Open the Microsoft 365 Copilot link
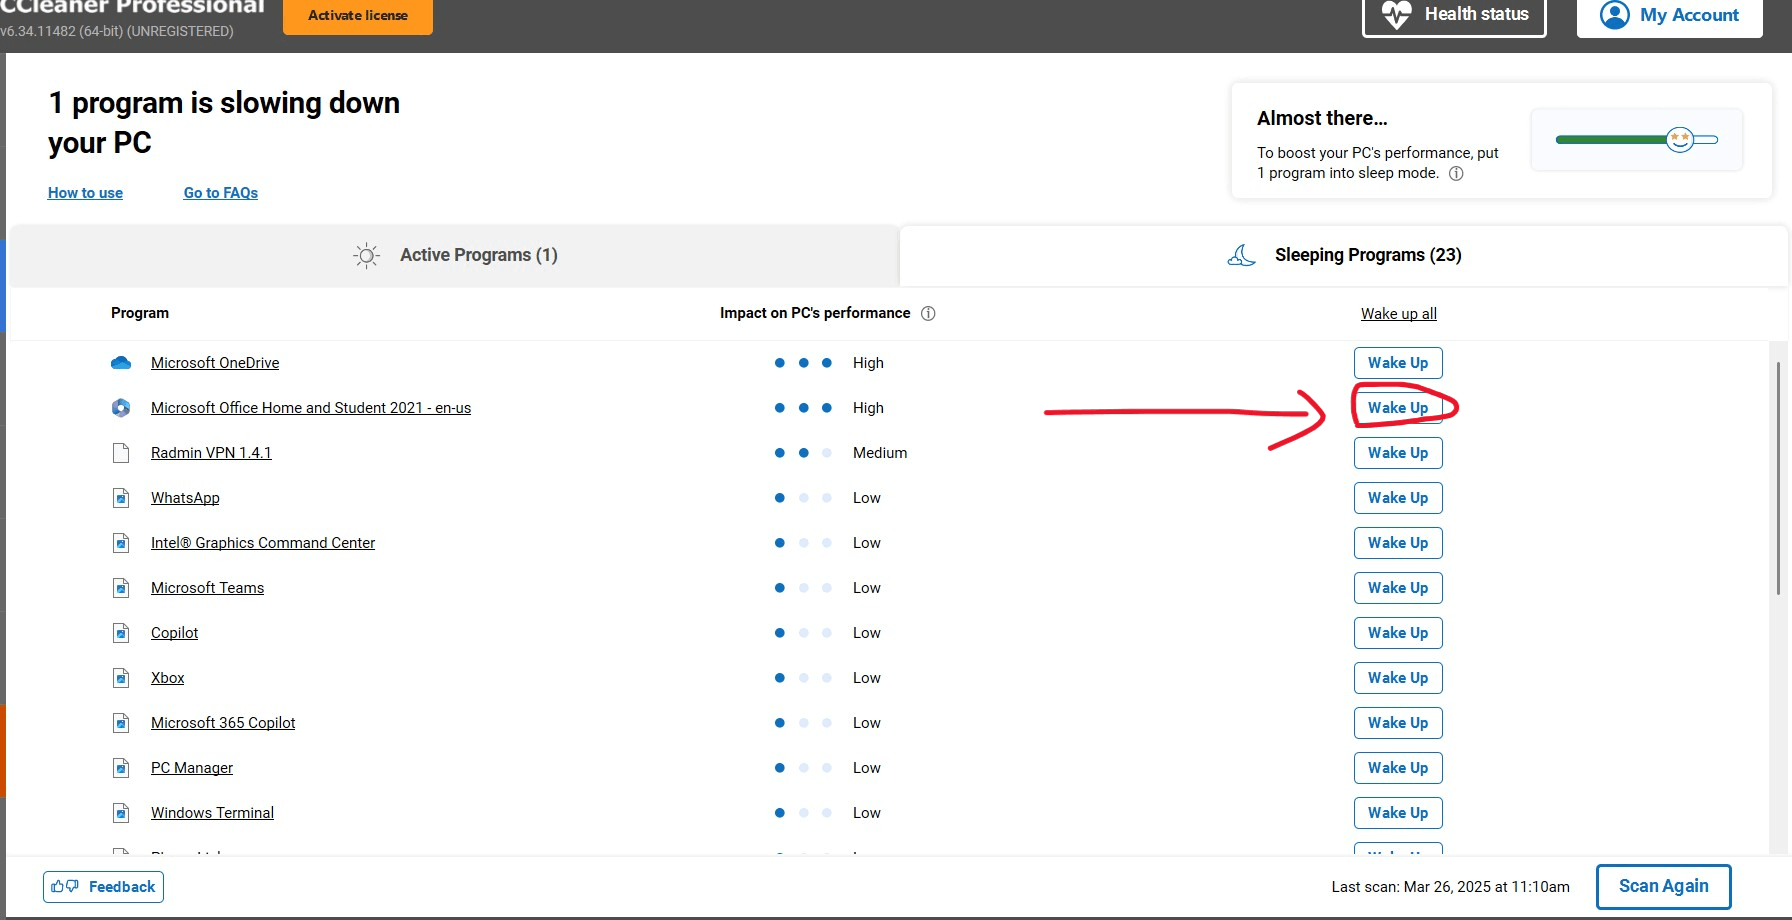This screenshot has width=1792, height=920. (223, 723)
